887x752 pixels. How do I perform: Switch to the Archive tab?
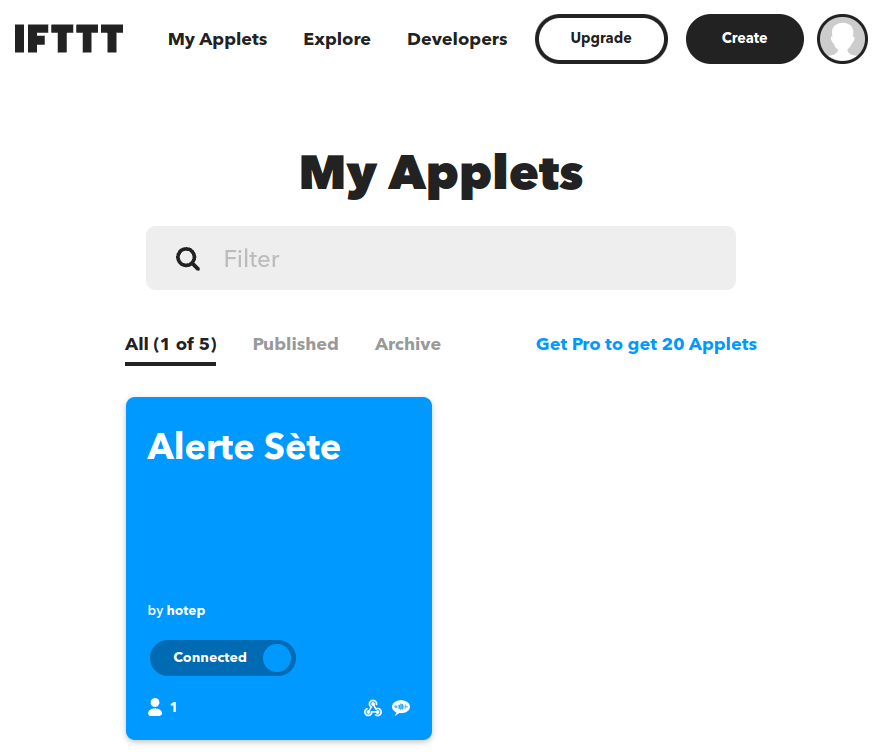[x=408, y=344]
